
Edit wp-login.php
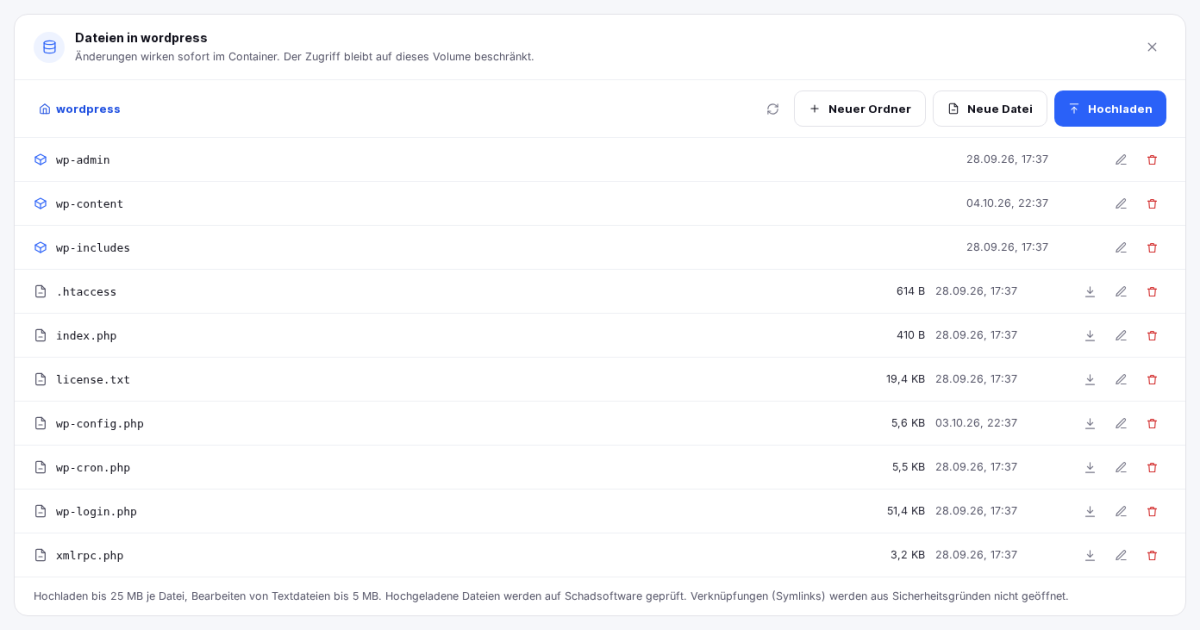(x=1121, y=512)
